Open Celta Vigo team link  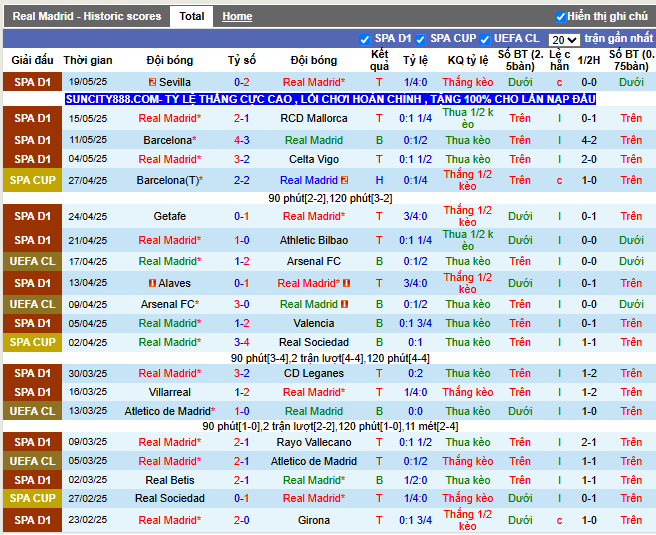coord(314,159)
